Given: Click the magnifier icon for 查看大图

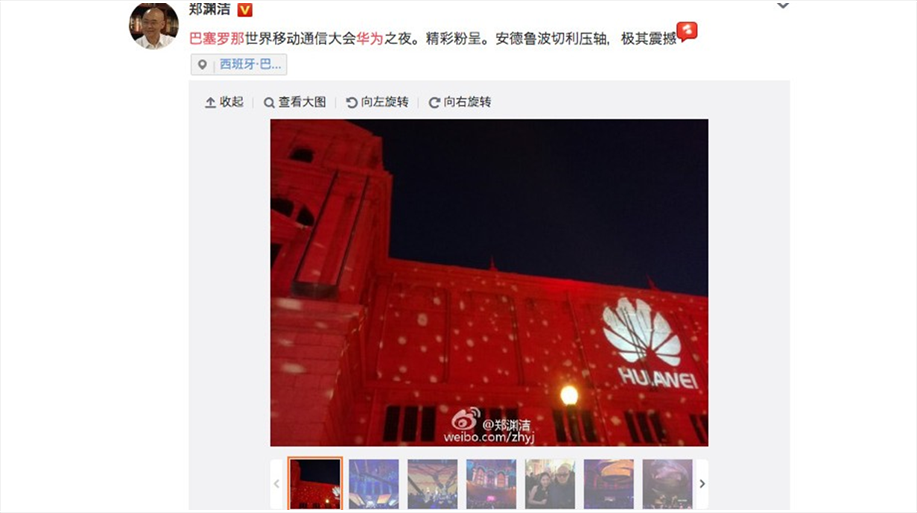Looking at the screenshot, I should tap(269, 102).
